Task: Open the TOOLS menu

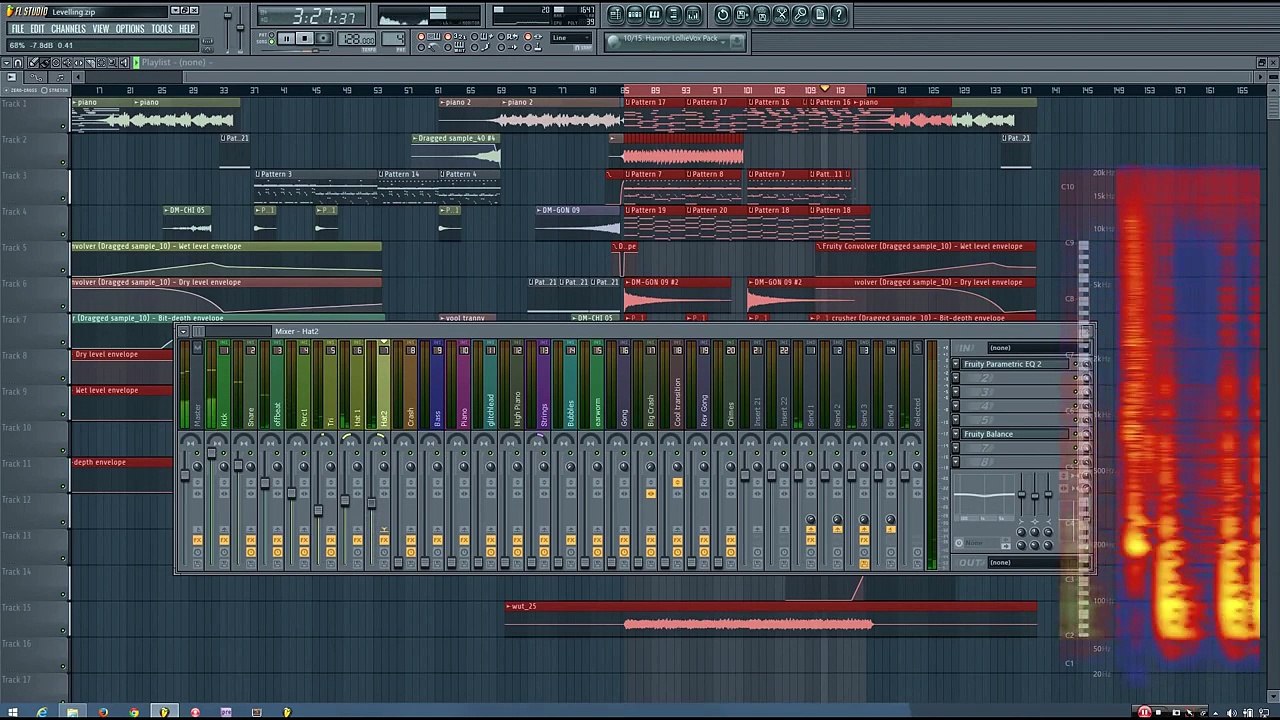Action: (162, 29)
